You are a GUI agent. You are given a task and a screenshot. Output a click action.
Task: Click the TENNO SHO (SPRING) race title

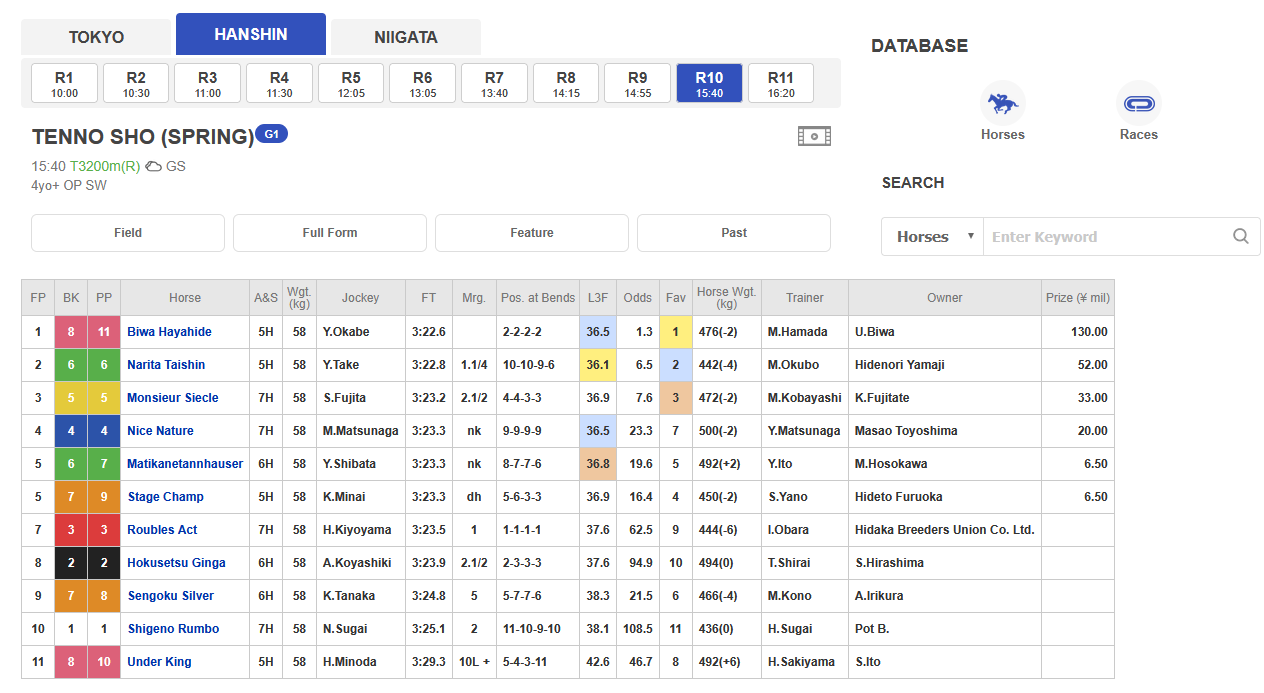pos(143,137)
